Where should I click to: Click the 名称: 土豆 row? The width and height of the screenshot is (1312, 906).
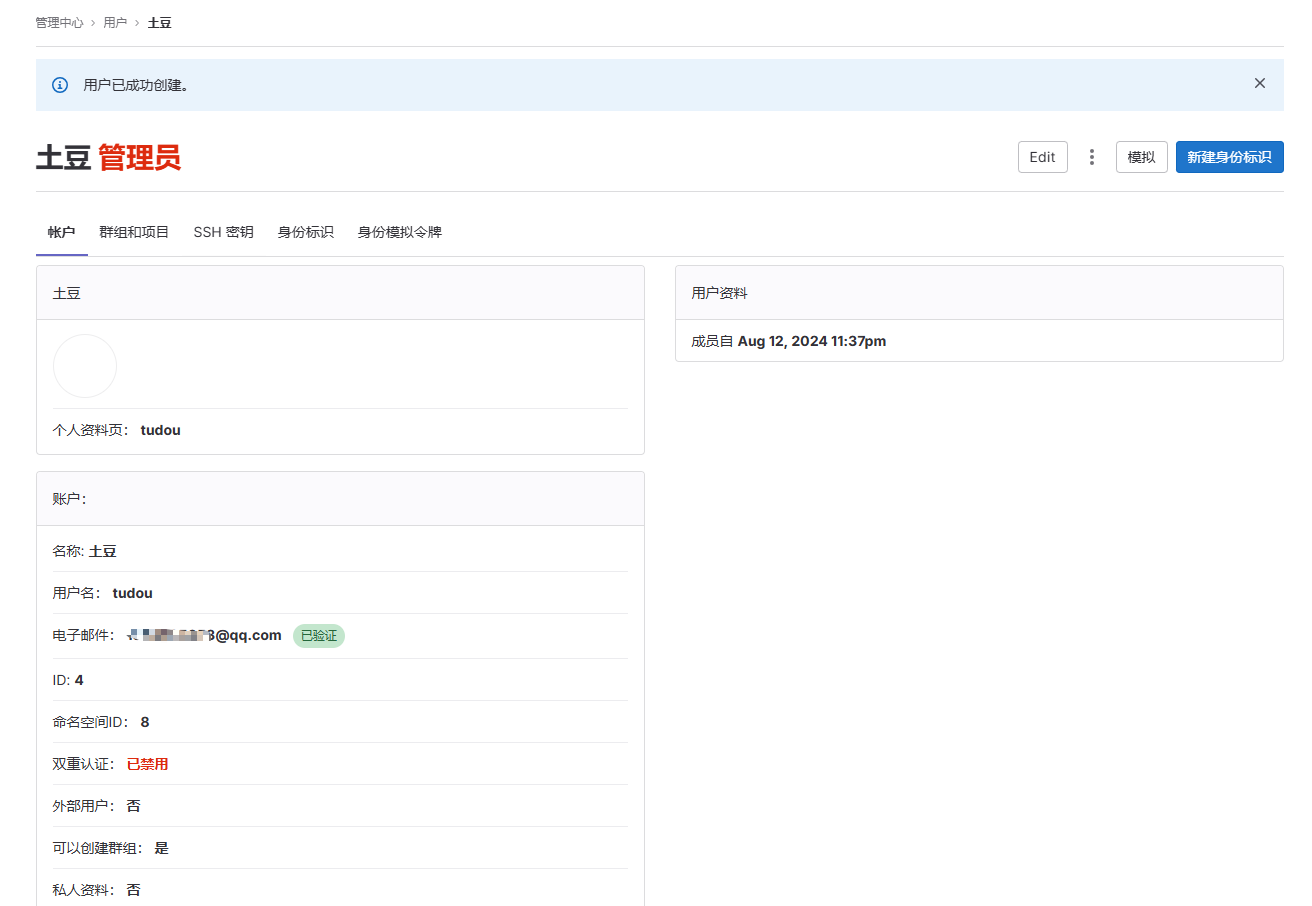pos(340,551)
